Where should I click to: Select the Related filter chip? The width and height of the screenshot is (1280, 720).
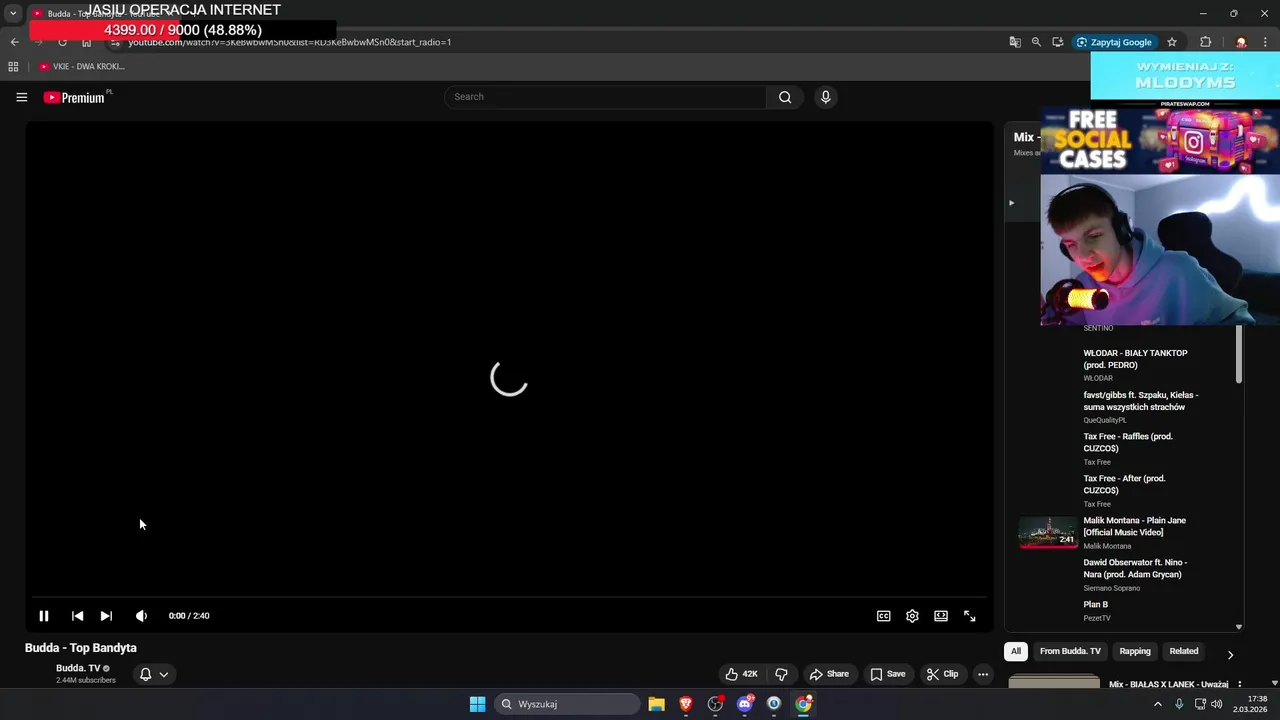click(1184, 651)
